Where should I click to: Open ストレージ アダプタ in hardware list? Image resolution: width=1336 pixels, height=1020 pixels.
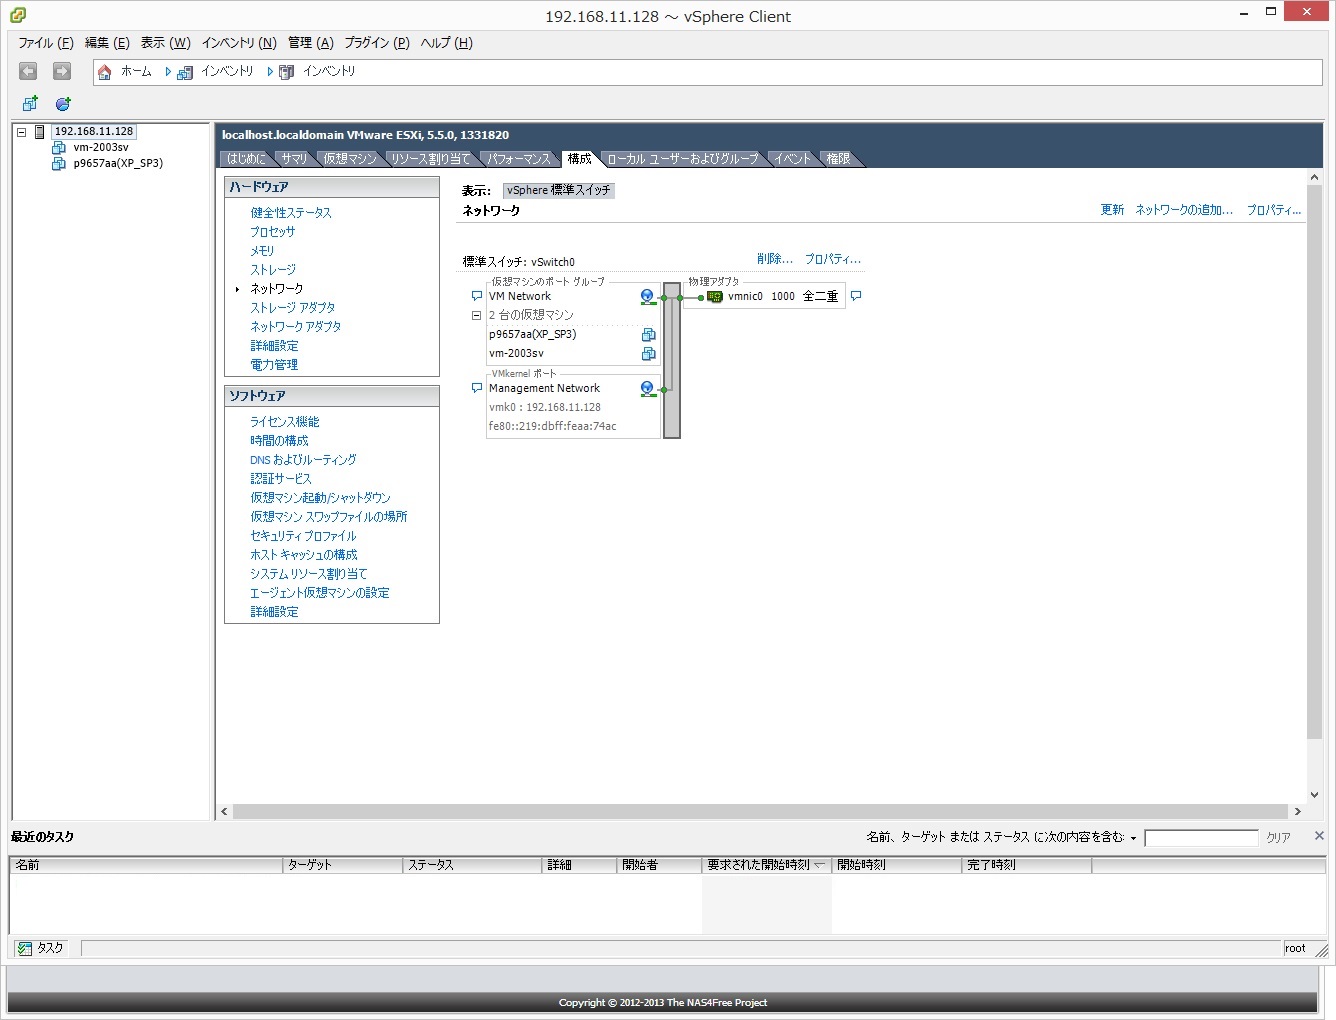tap(293, 308)
